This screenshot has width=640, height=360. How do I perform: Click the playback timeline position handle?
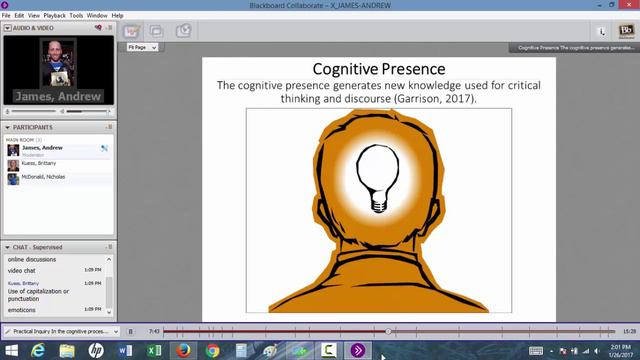coord(388,331)
